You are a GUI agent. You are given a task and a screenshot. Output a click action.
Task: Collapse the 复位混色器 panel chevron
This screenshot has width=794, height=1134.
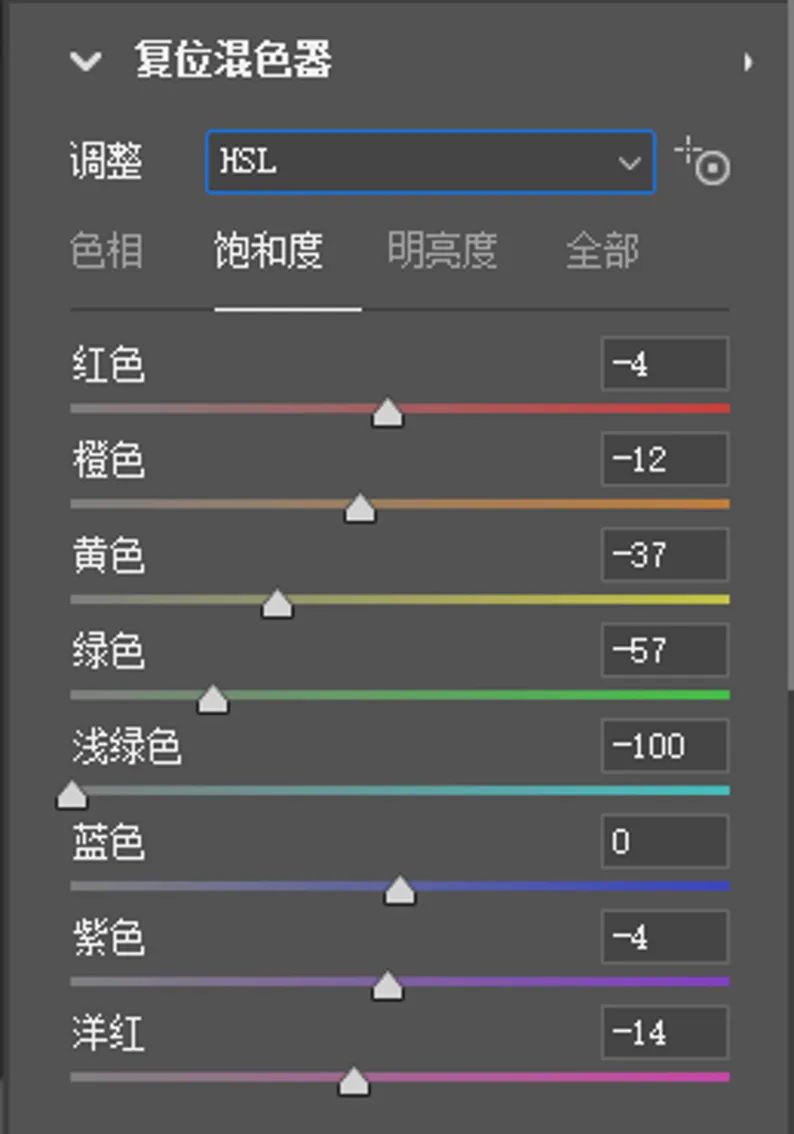87,62
